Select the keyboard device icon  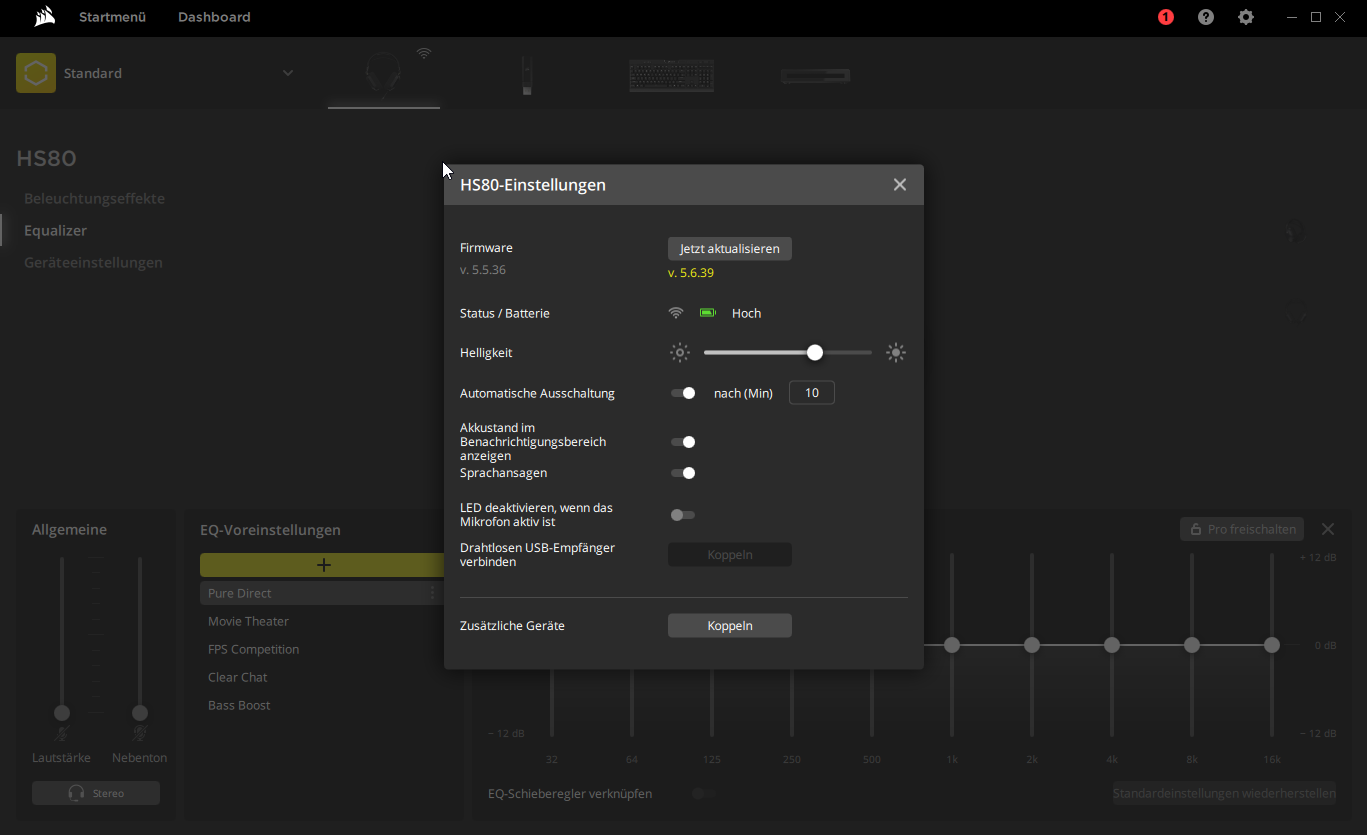click(671, 75)
